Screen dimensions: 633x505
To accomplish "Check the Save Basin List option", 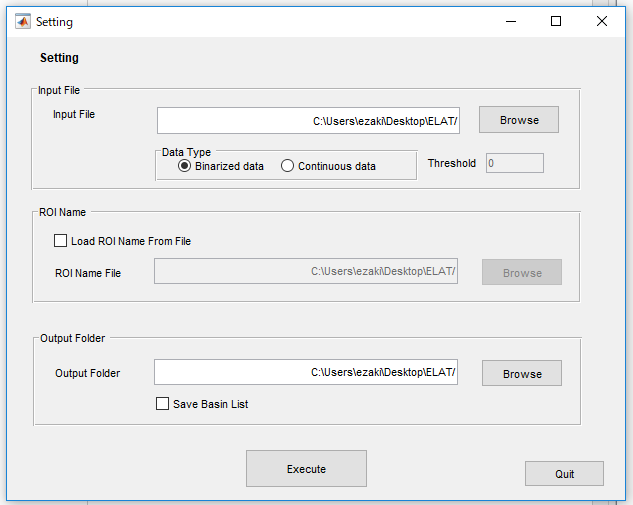I will tap(162, 404).
